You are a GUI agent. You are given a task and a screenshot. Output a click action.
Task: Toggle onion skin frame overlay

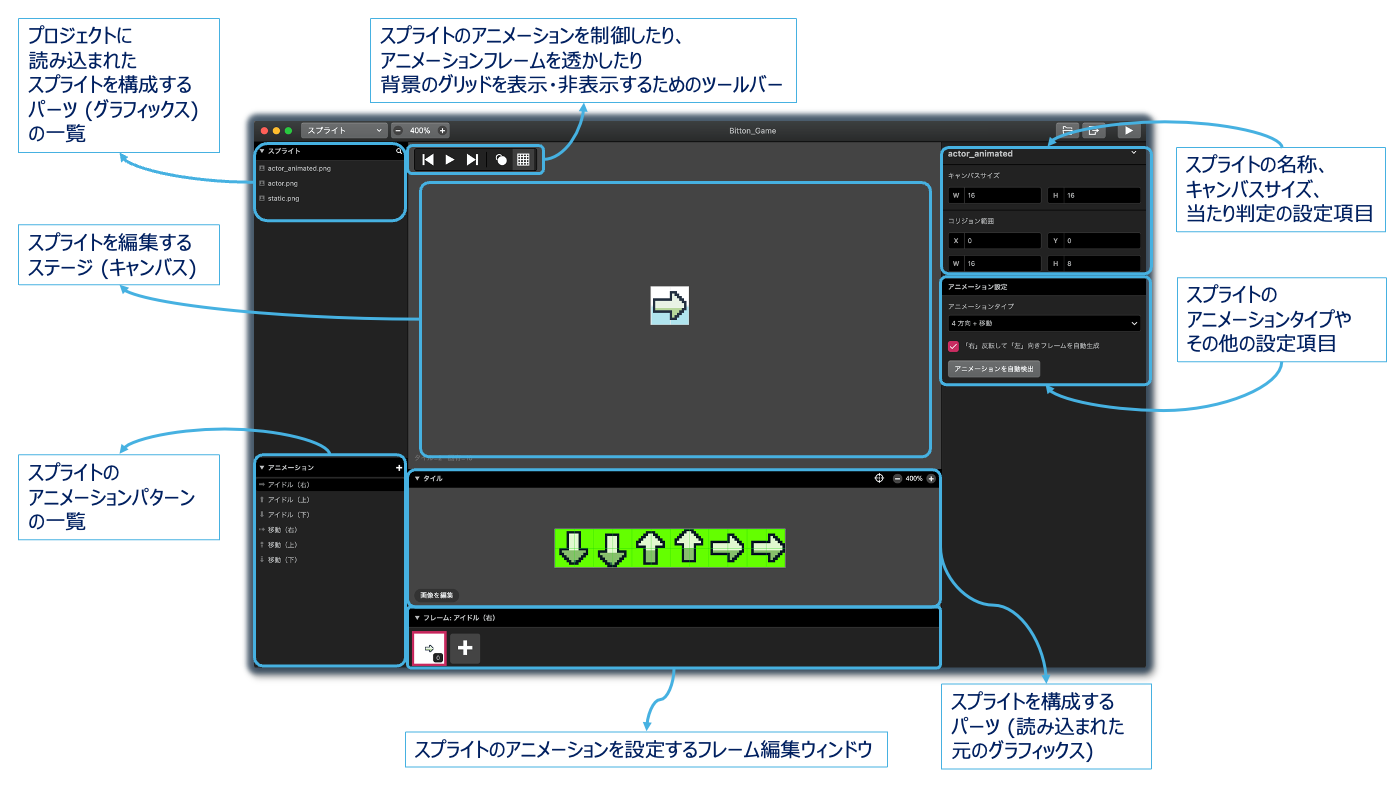point(501,159)
